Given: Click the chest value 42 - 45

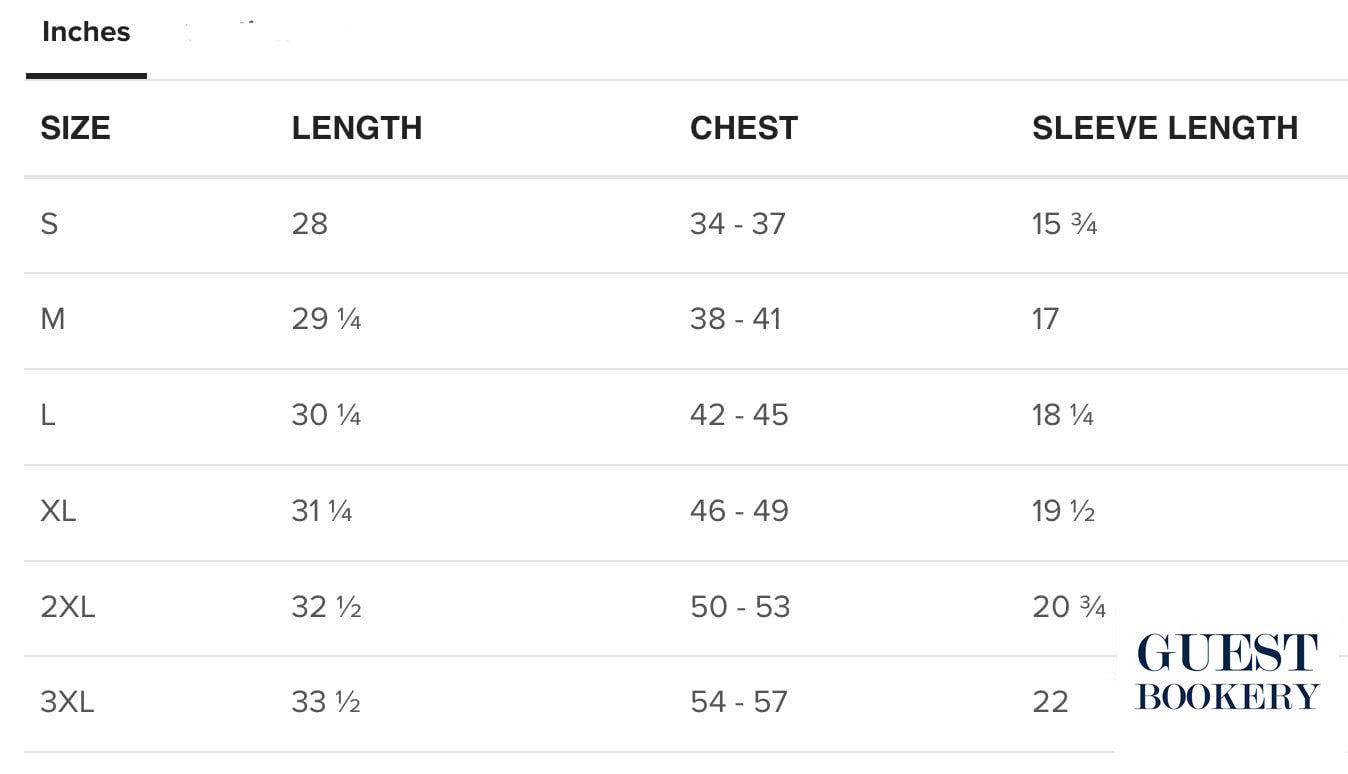Looking at the screenshot, I should pos(739,415).
